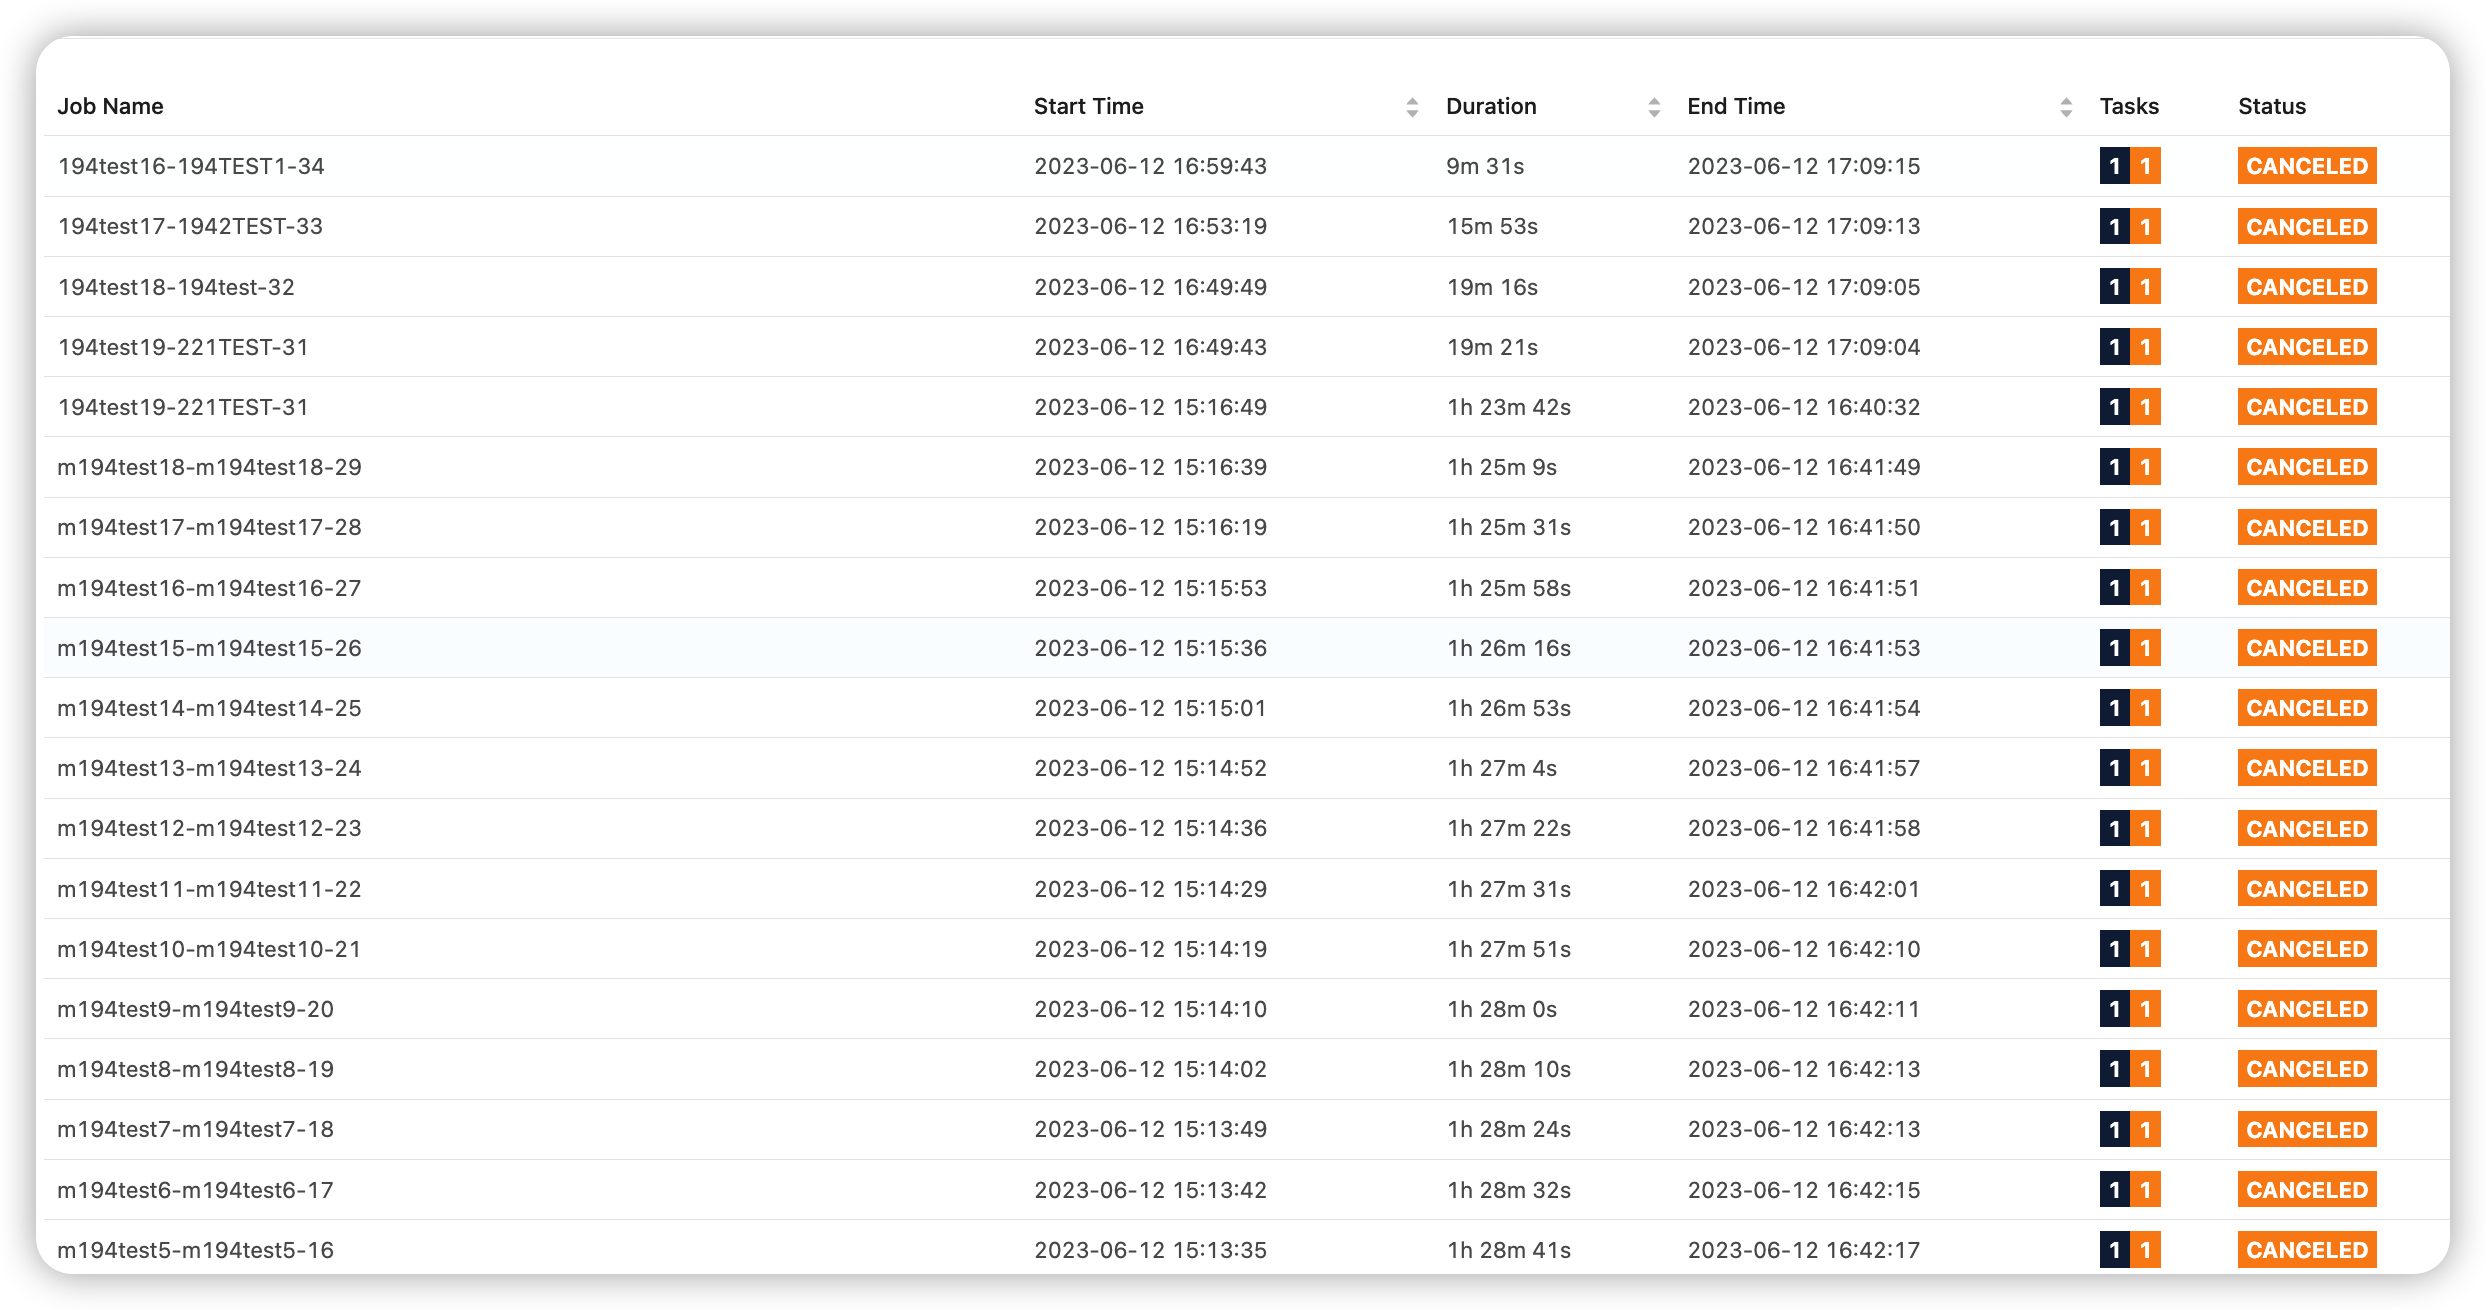The image size is (2486, 1310).
Task: Click orange tasks badge for m194test10-m194test10-21
Action: pos(2146,949)
